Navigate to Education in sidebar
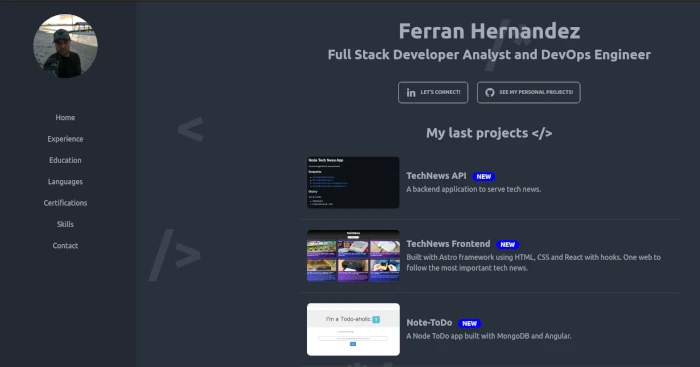This screenshot has height=367, width=700. [x=65, y=160]
